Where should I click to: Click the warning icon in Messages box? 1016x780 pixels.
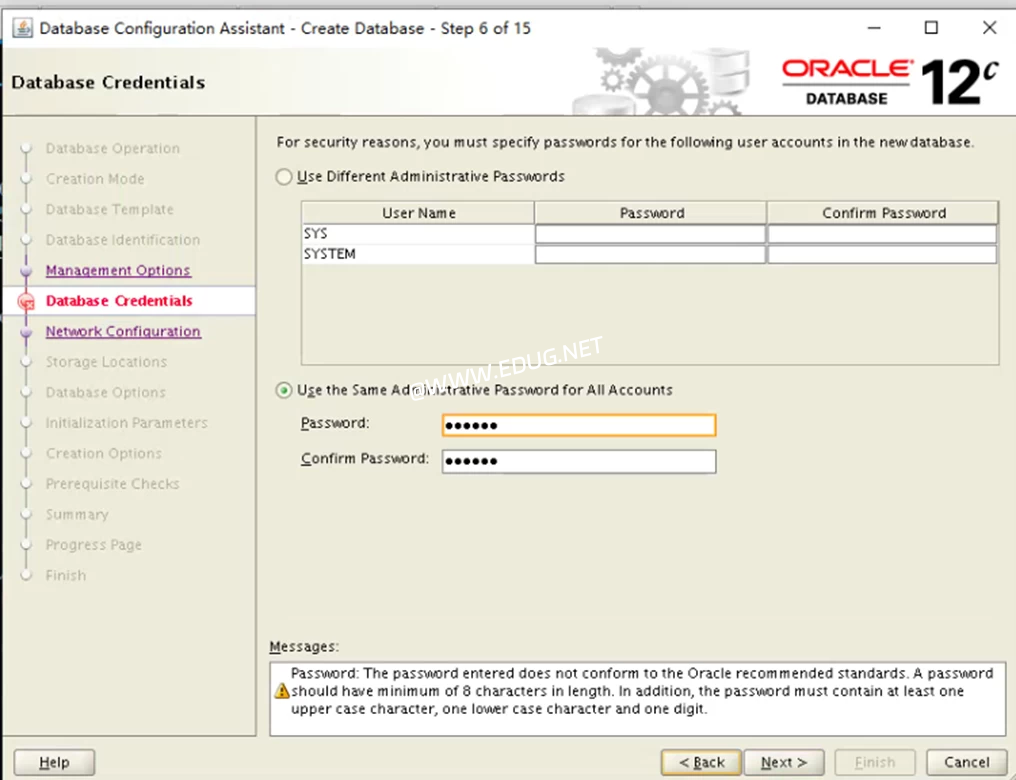(x=282, y=691)
